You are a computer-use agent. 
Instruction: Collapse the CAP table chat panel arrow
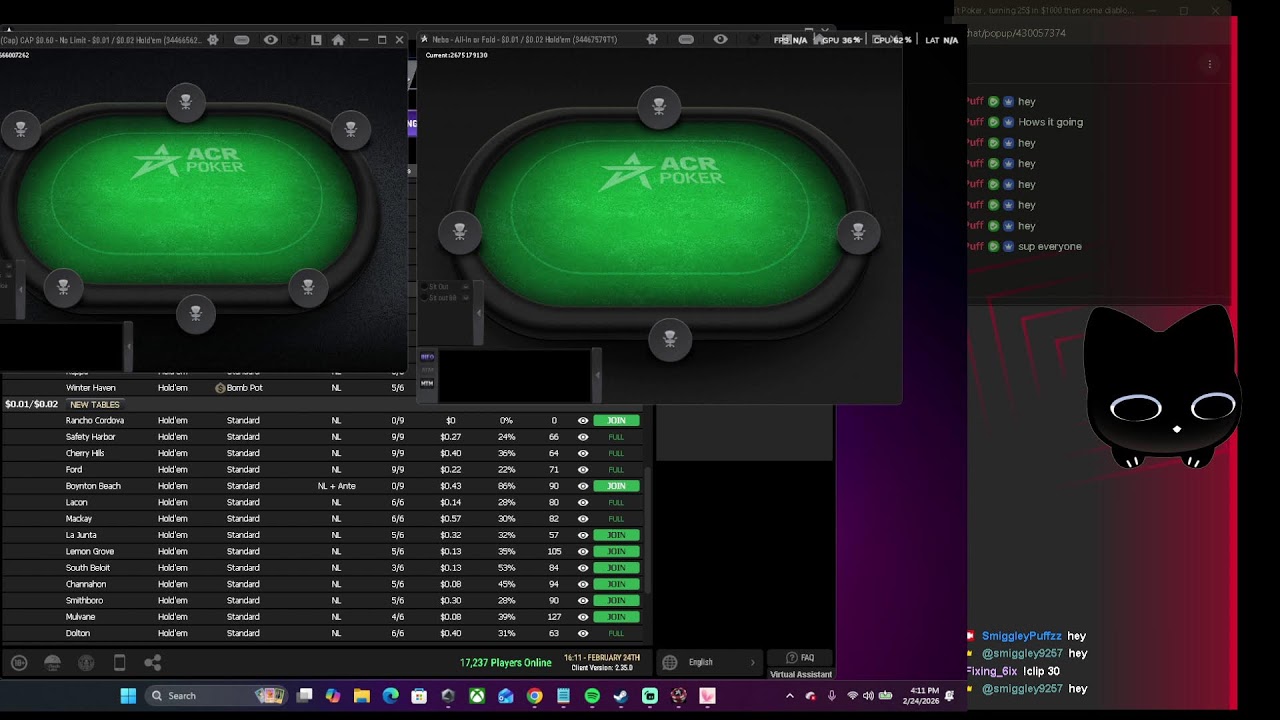[128, 346]
